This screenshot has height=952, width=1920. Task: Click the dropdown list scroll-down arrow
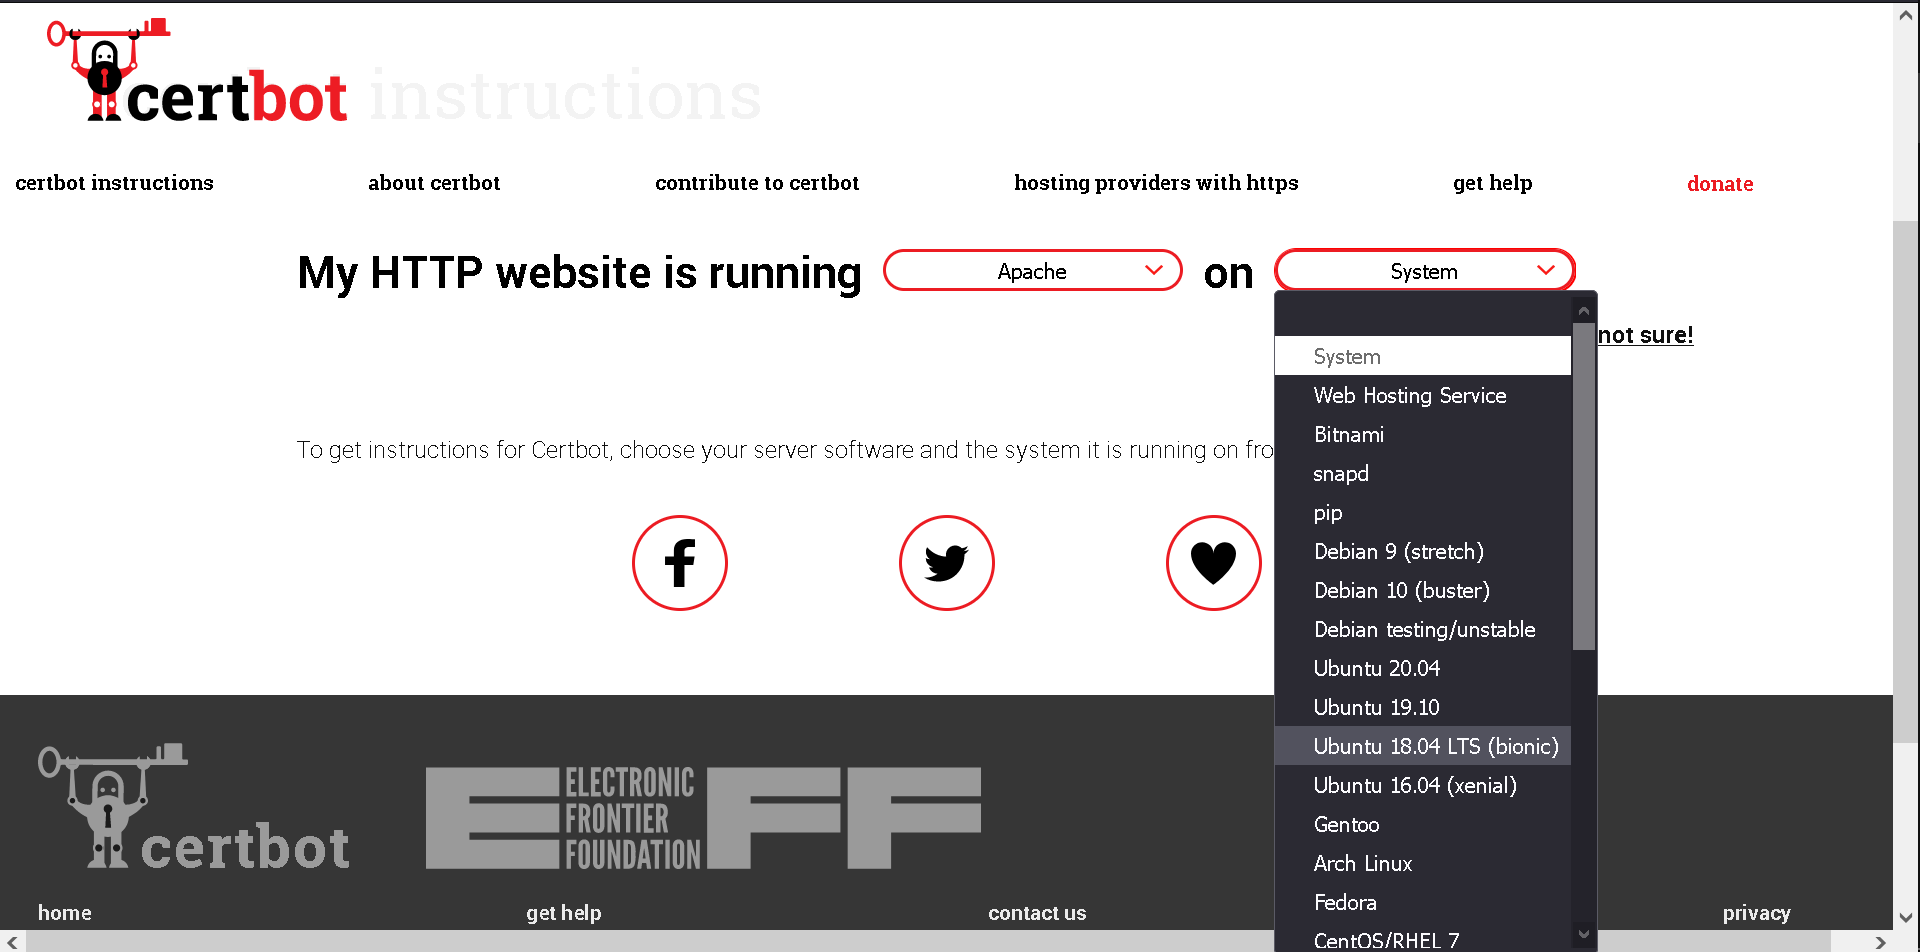(1583, 934)
